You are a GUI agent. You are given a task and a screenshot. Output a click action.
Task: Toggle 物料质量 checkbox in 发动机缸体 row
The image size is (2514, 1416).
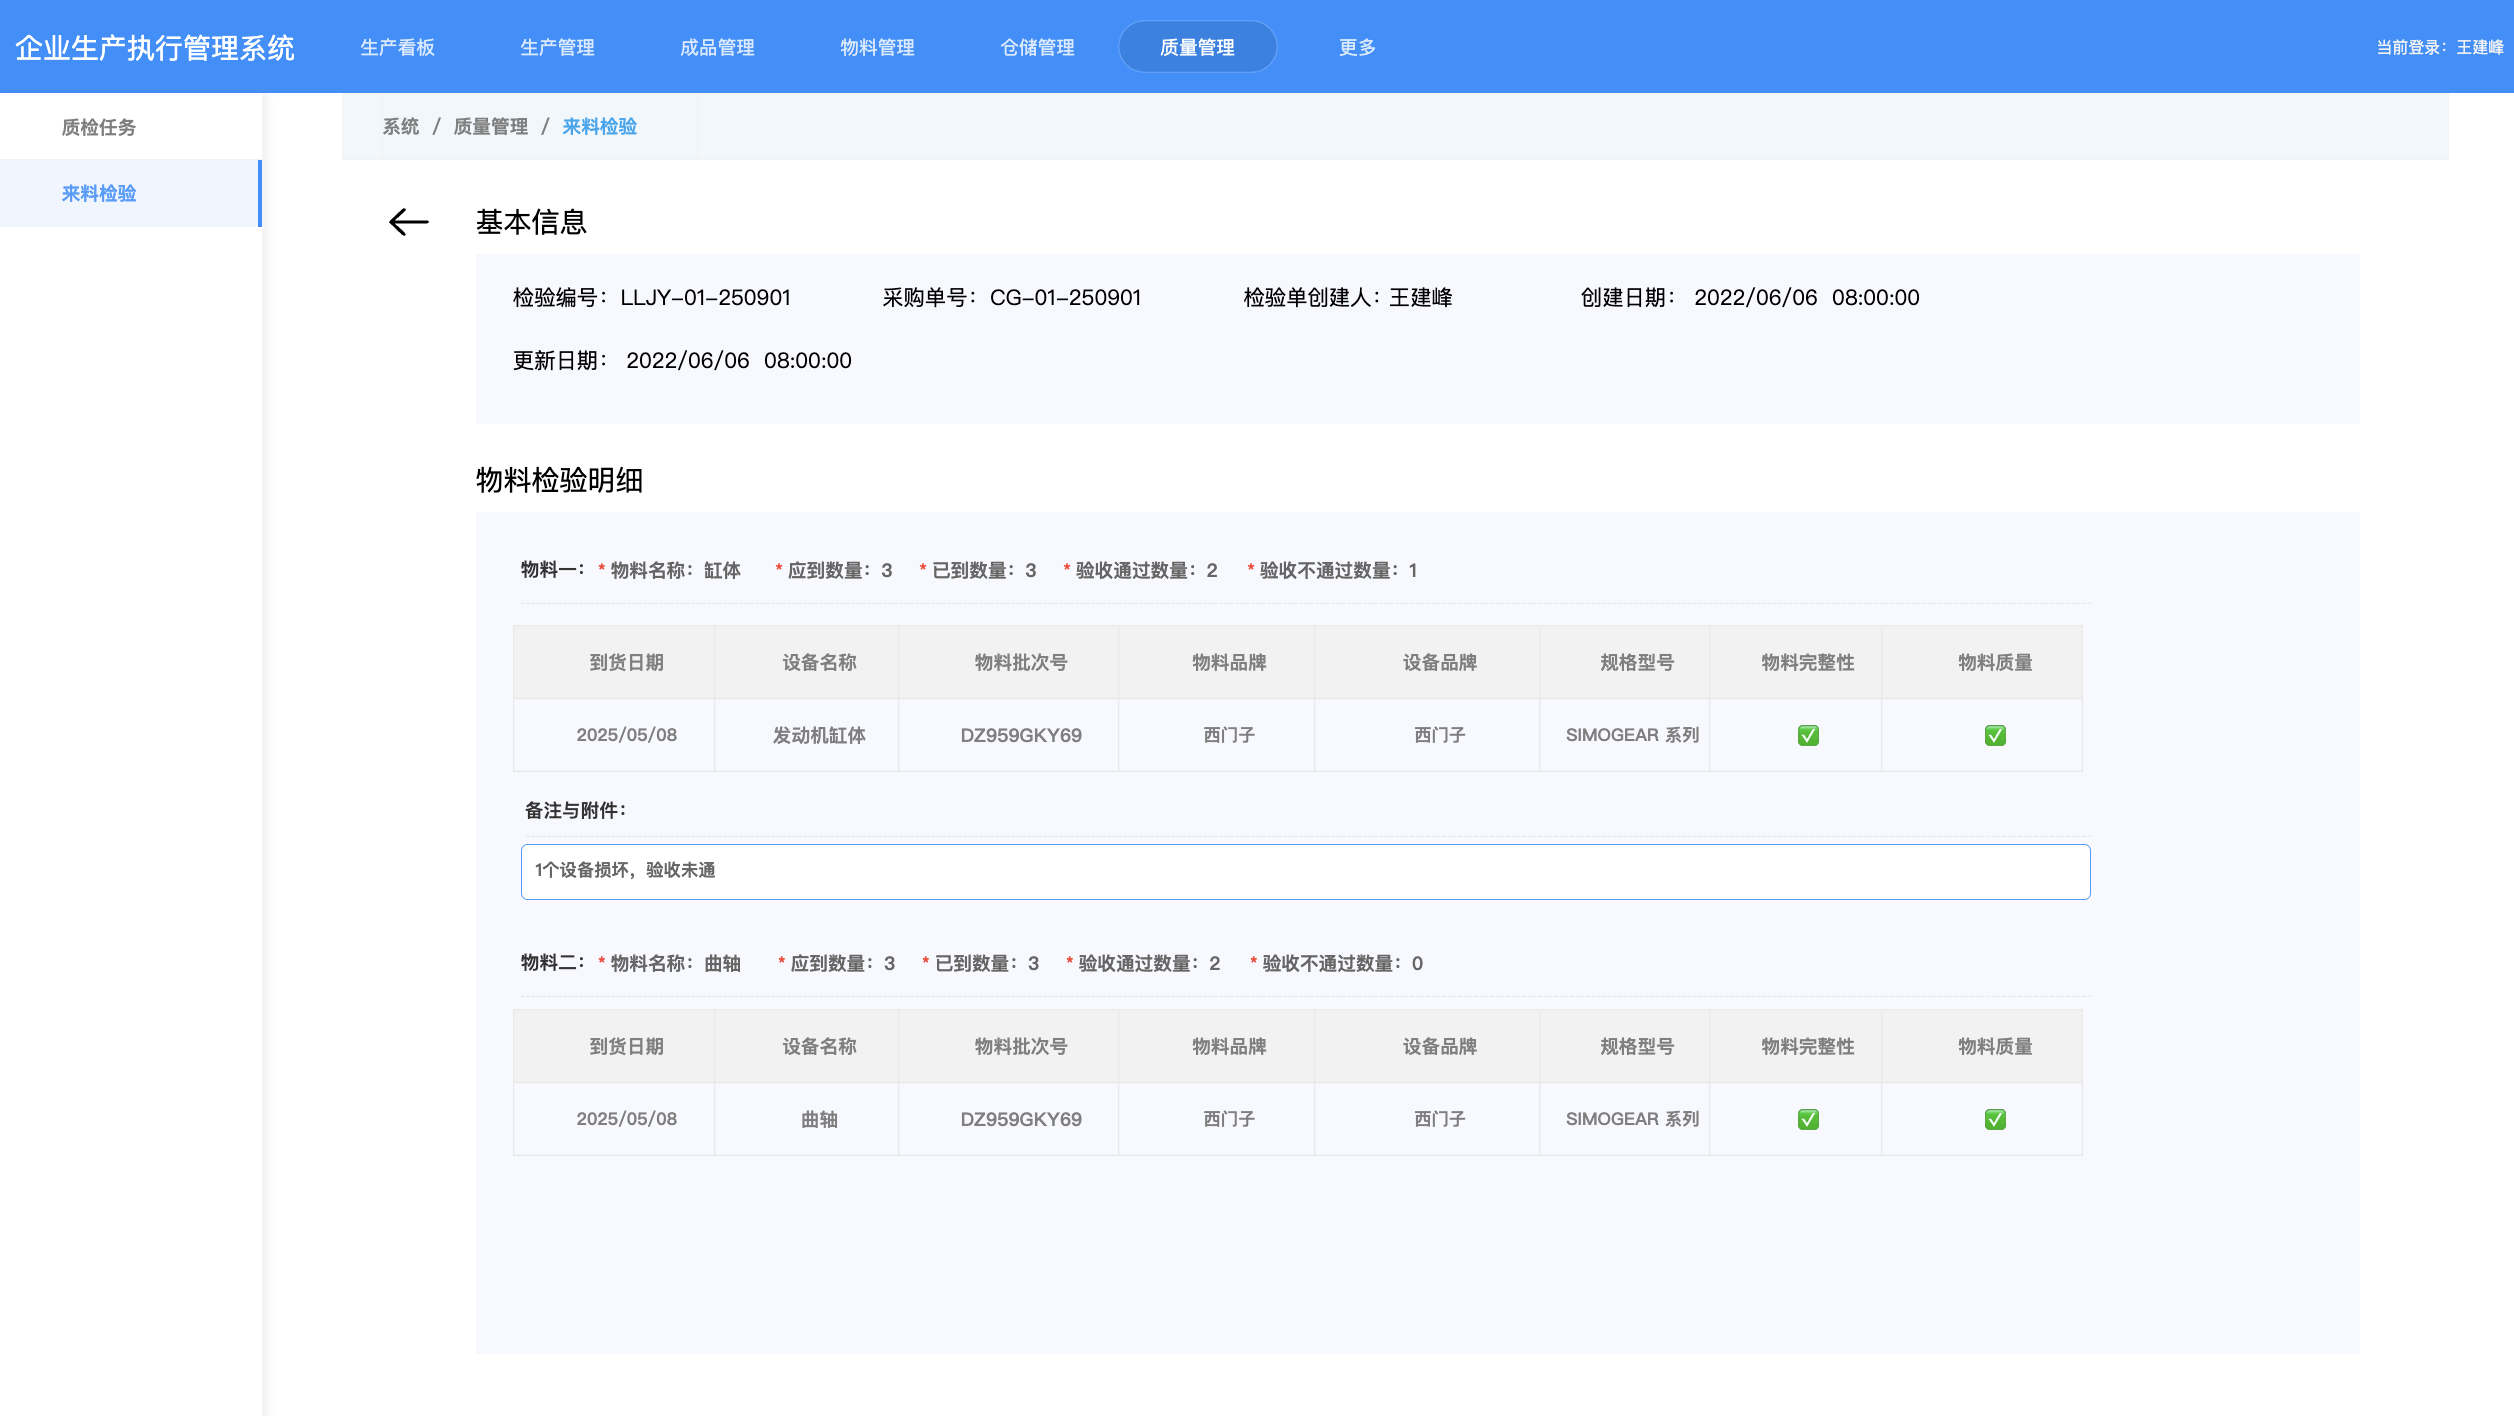click(x=1994, y=735)
